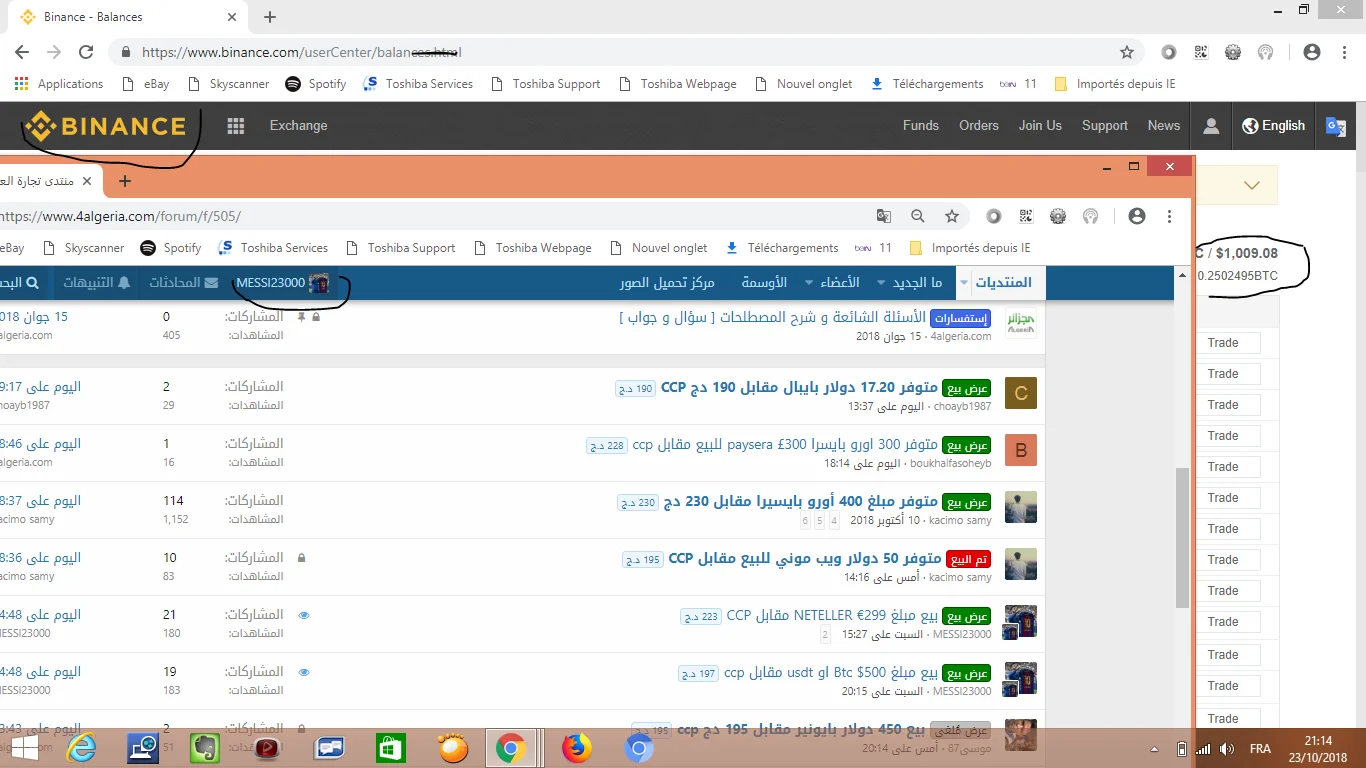Reload the Binance page

(86, 52)
